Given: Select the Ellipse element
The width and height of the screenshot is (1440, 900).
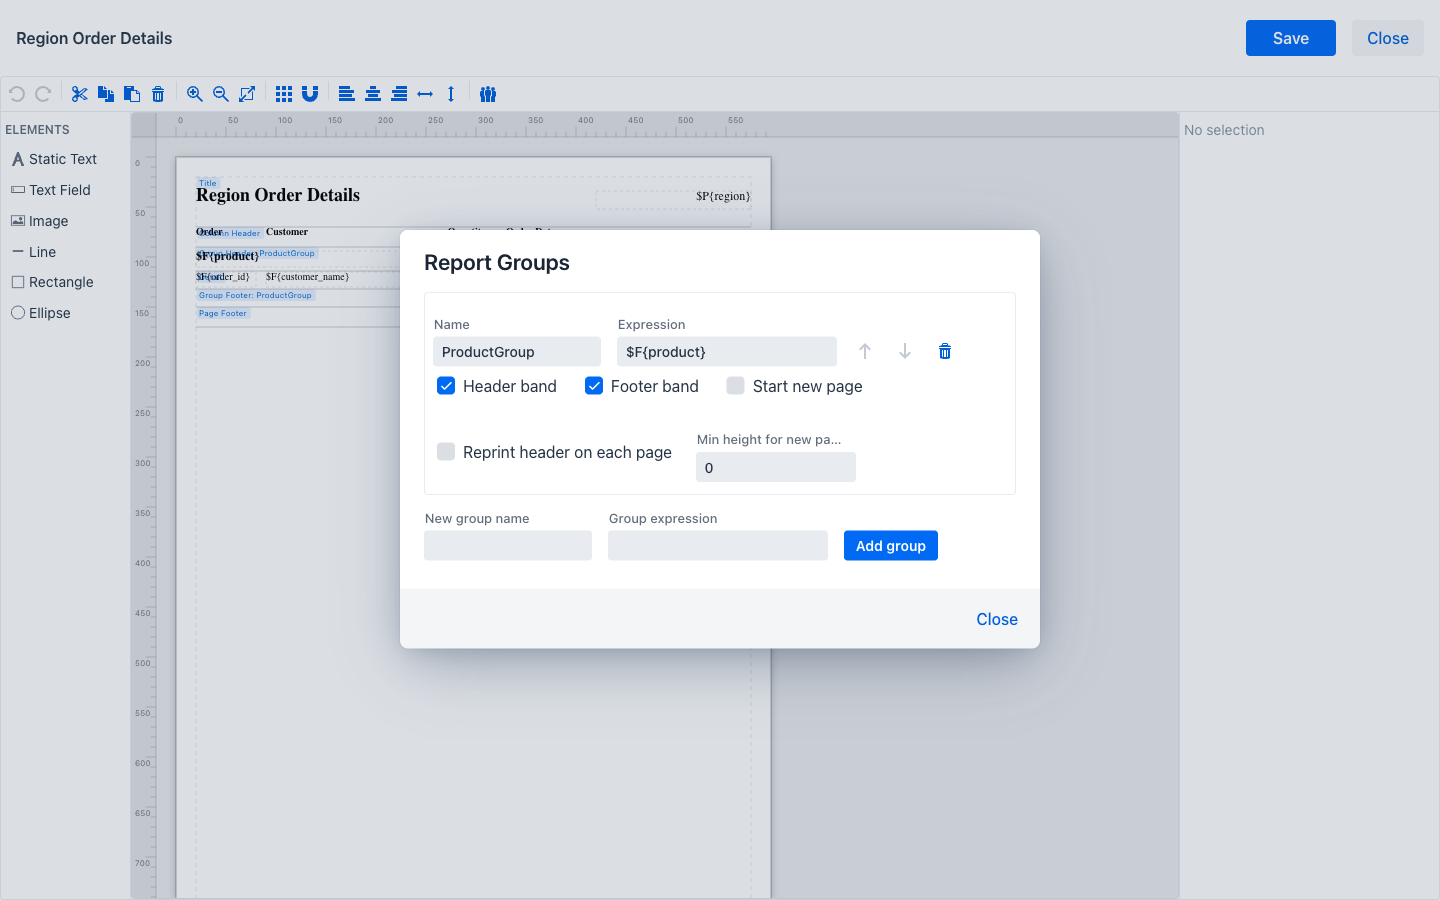Looking at the screenshot, I should (x=41, y=313).
